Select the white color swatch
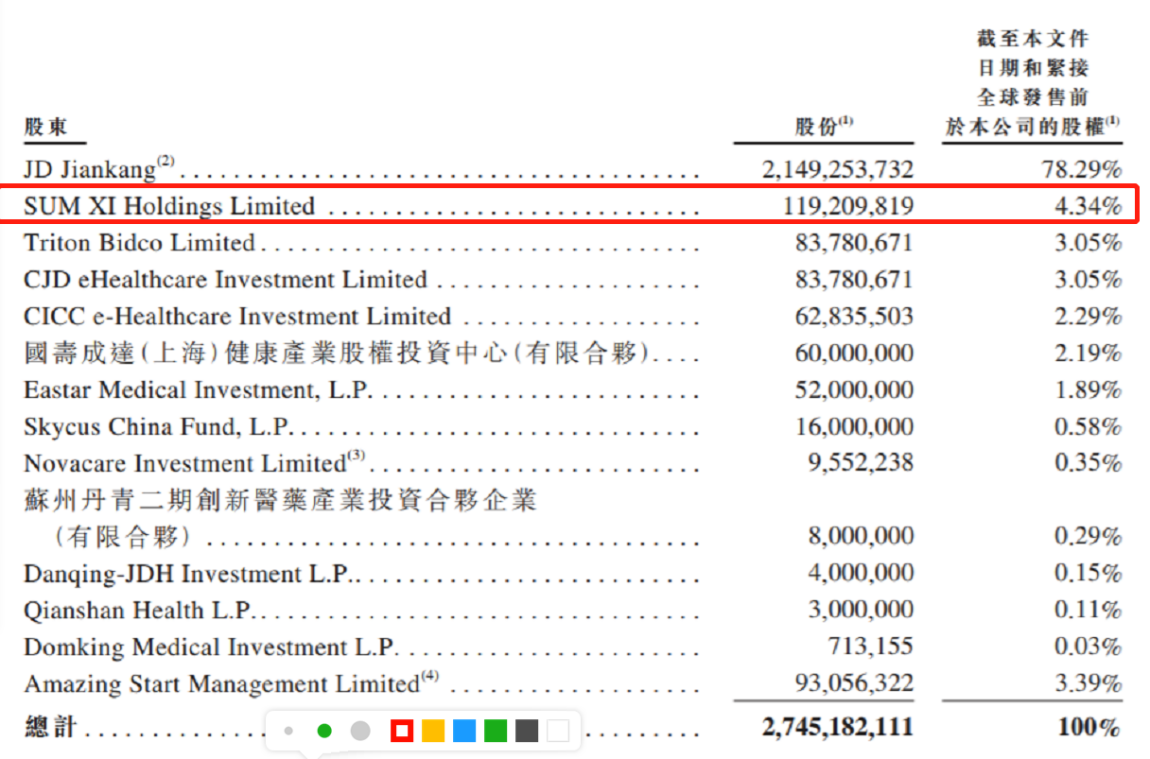Viewport: 1150px width, 759px height. pos(558,731)
